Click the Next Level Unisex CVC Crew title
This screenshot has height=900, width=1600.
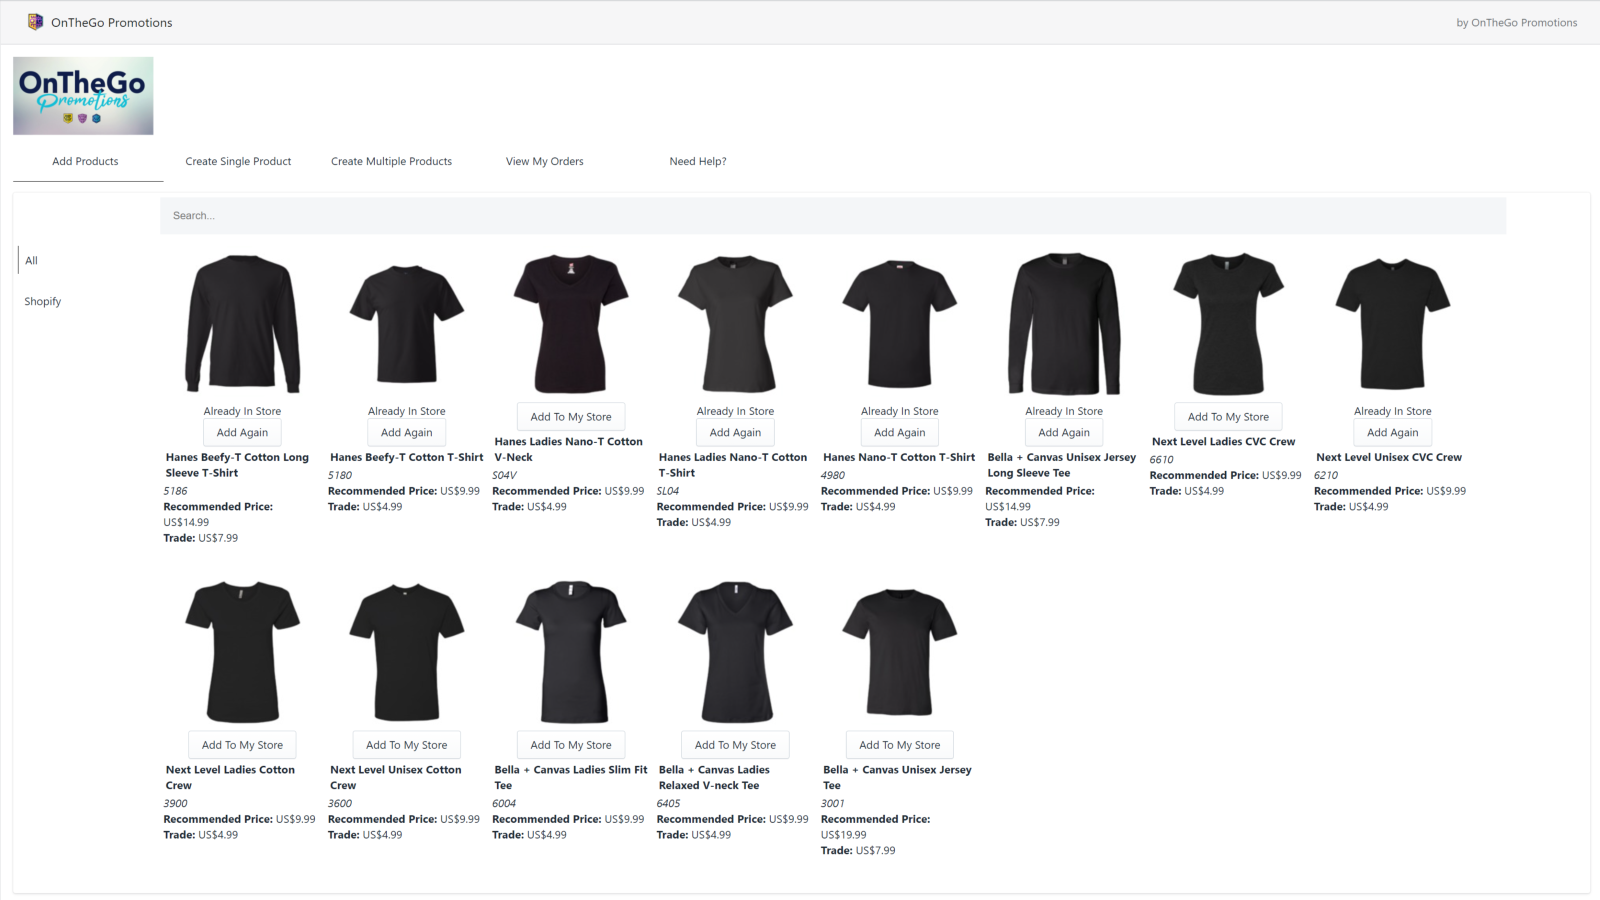pyautogui.click(x=1388, y=458)
